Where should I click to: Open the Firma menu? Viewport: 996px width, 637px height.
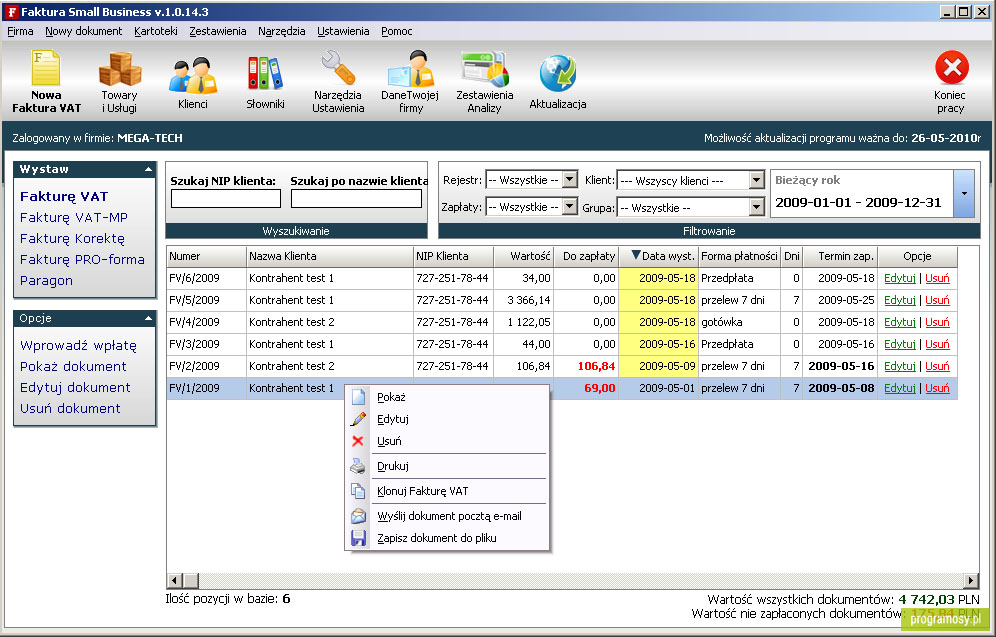20,31
